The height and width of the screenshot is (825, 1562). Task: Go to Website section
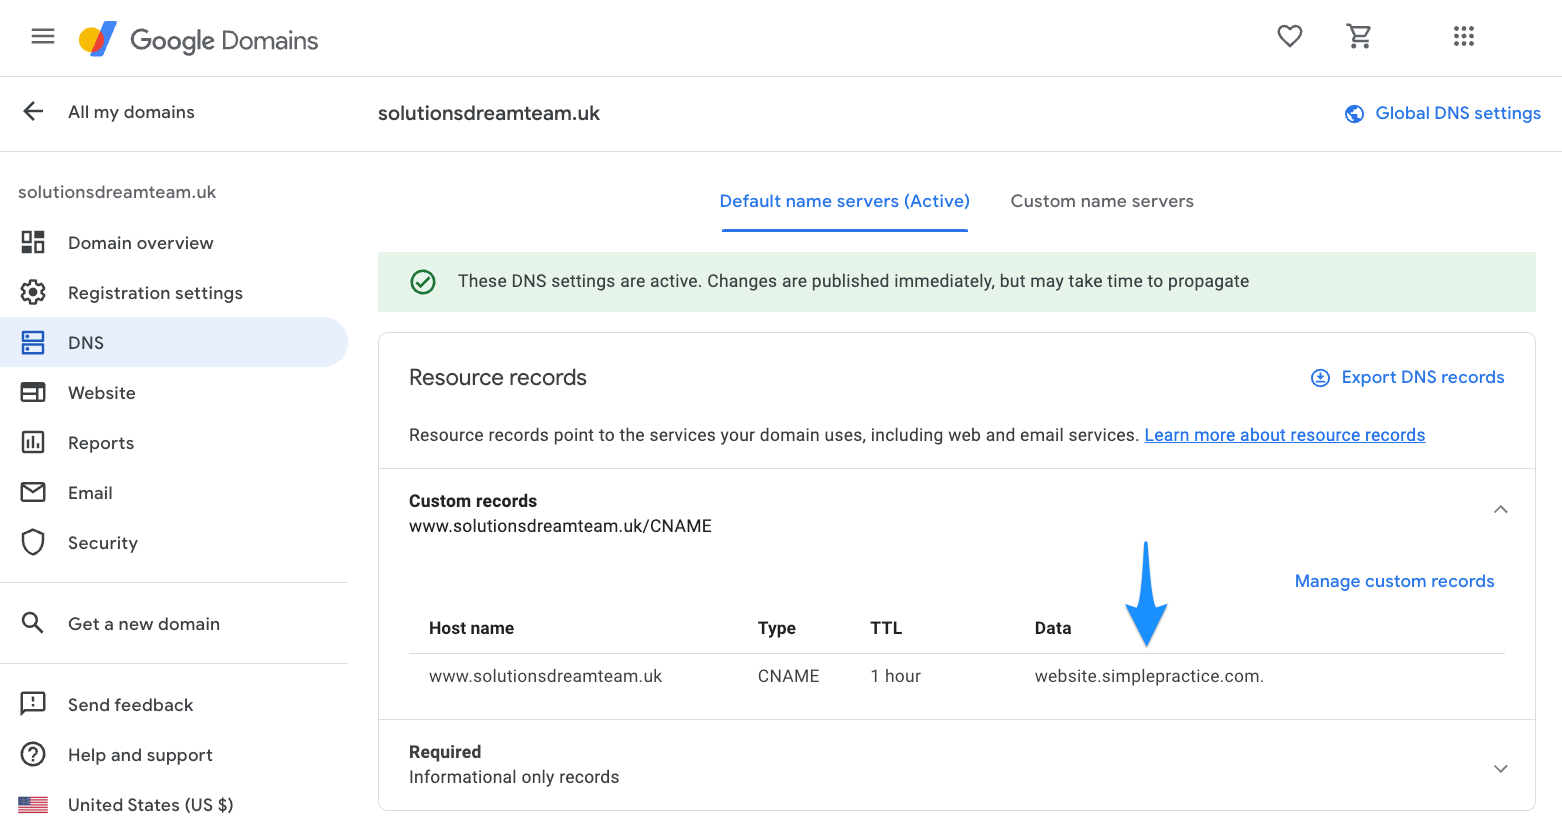(x=102, y=393)
